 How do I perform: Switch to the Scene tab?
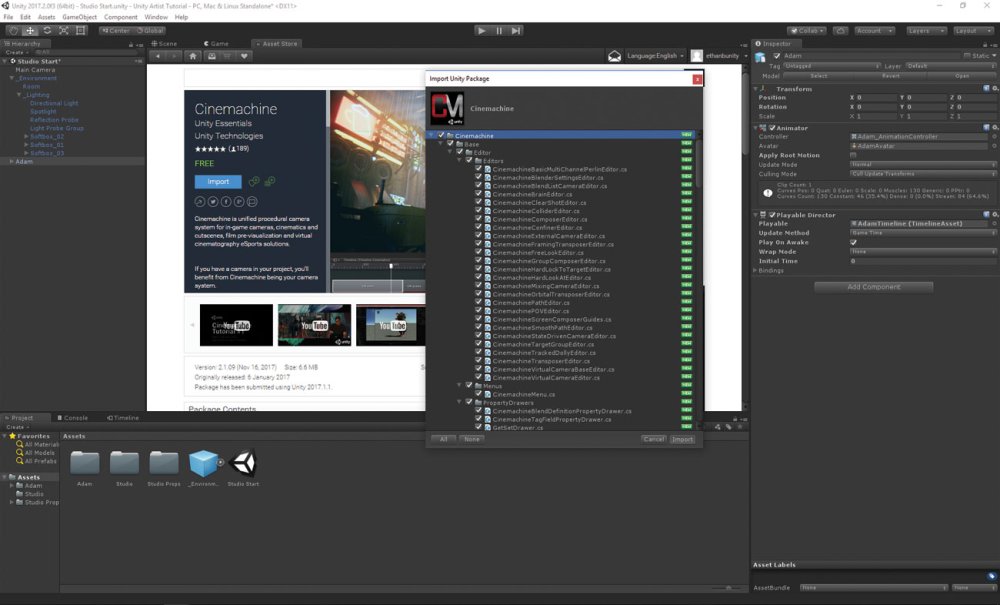(164, 44)
